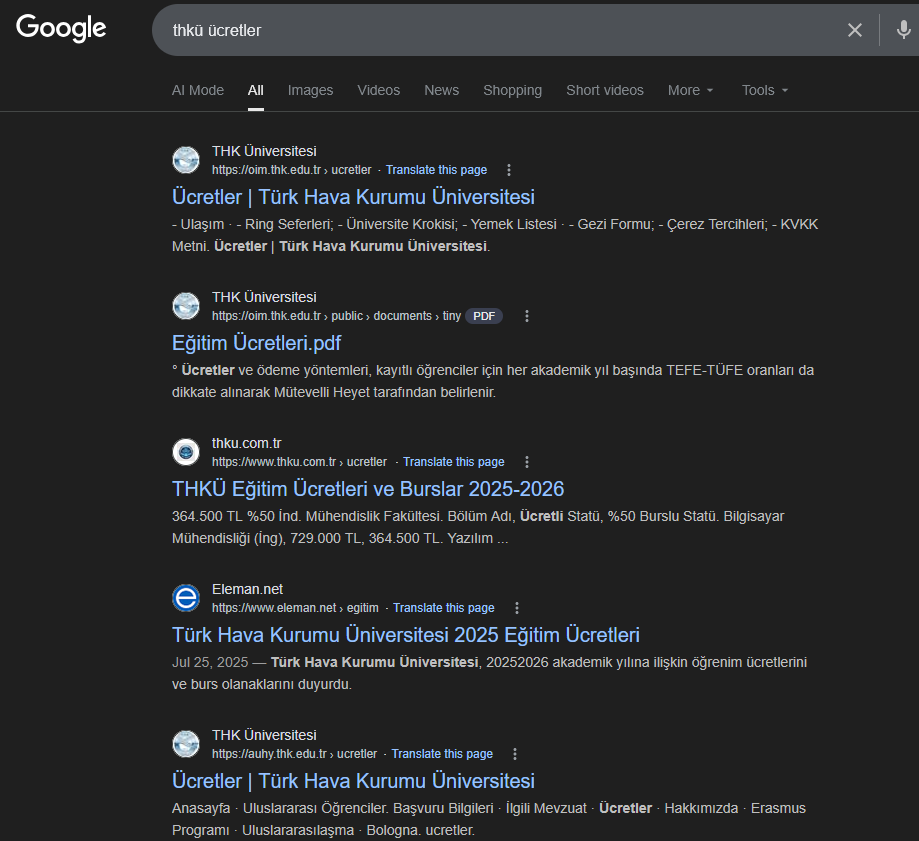Image resolution: width=919 pixels, height=841 pixels.
Task: Click favicon of auhy.thk.edu.tr result
Action: click(186, 744)
